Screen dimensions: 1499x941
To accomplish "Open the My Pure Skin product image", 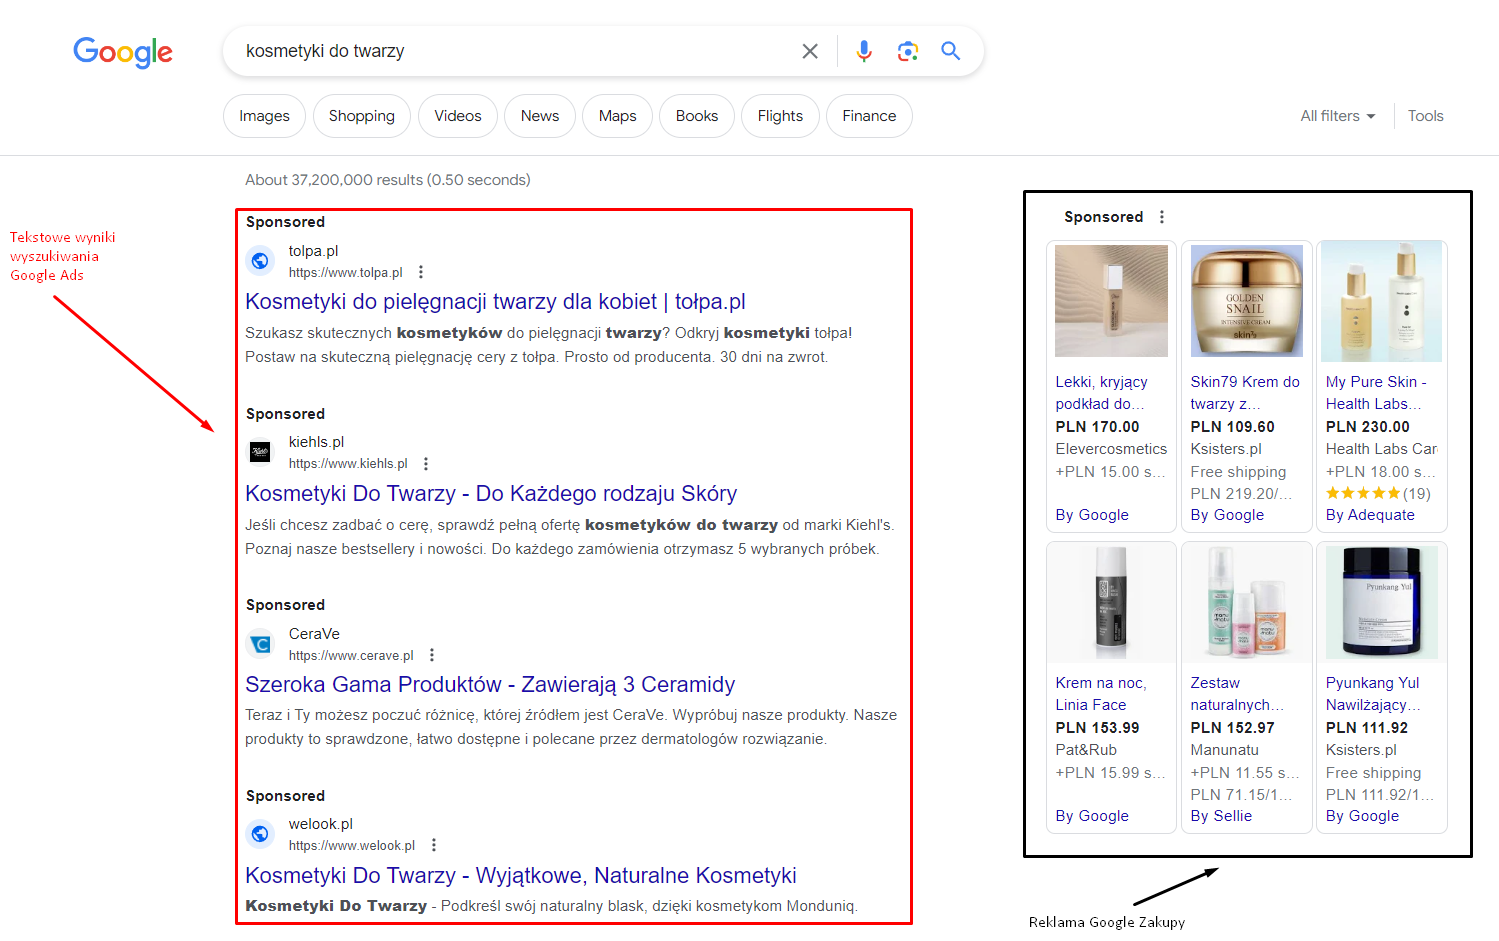I will pyautogui.click(x=1381, y=301).
